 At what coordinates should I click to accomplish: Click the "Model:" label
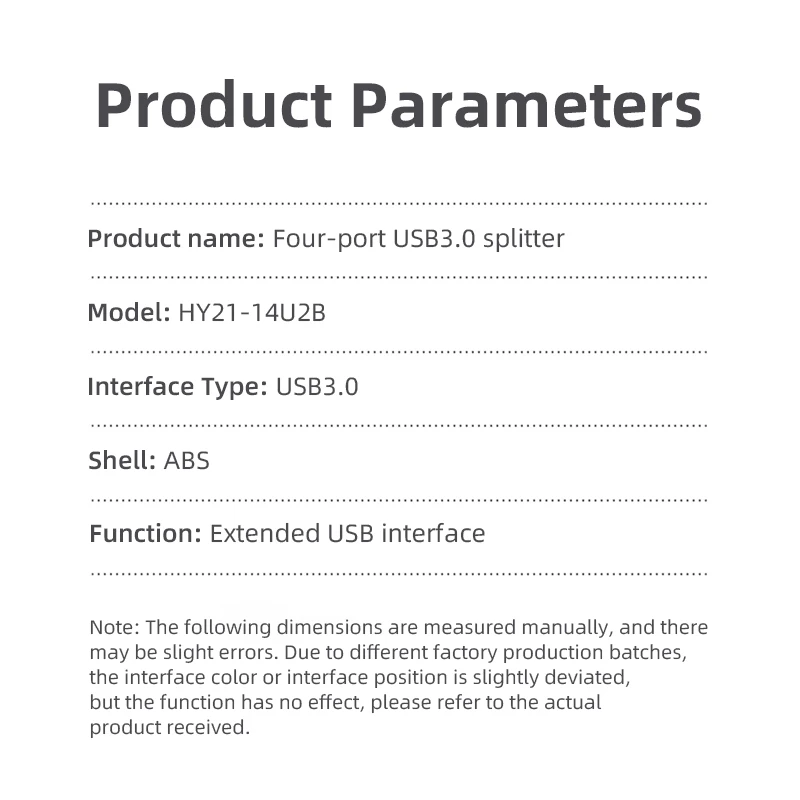(x=129, y=313)
